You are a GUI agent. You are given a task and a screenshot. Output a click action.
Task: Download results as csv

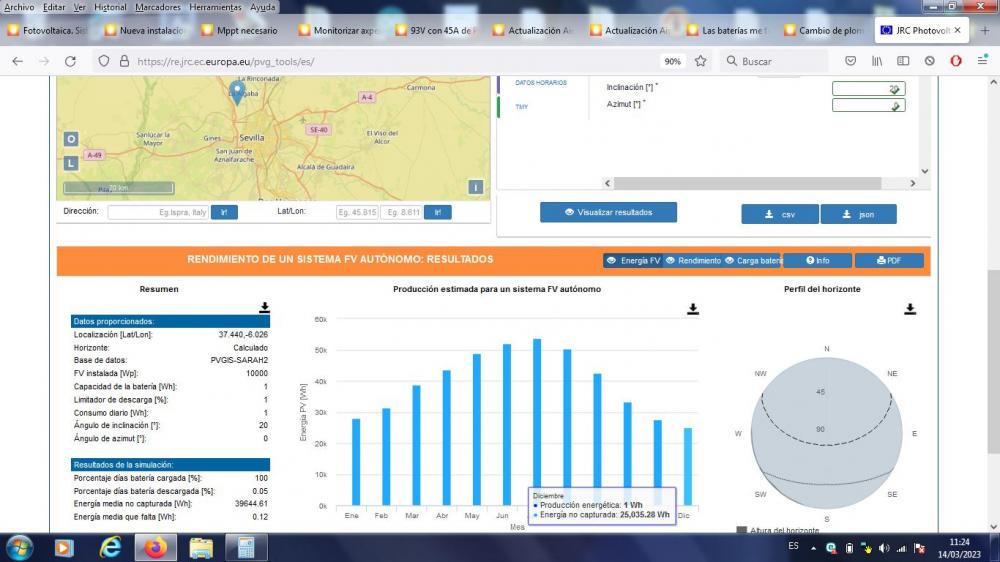pos(780,214)
